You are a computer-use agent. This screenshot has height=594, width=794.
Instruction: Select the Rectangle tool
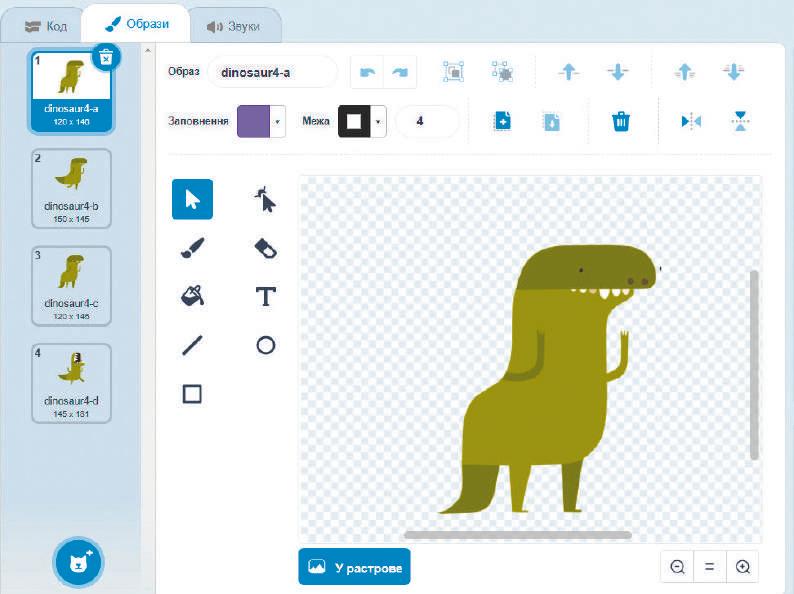(192, 394)
